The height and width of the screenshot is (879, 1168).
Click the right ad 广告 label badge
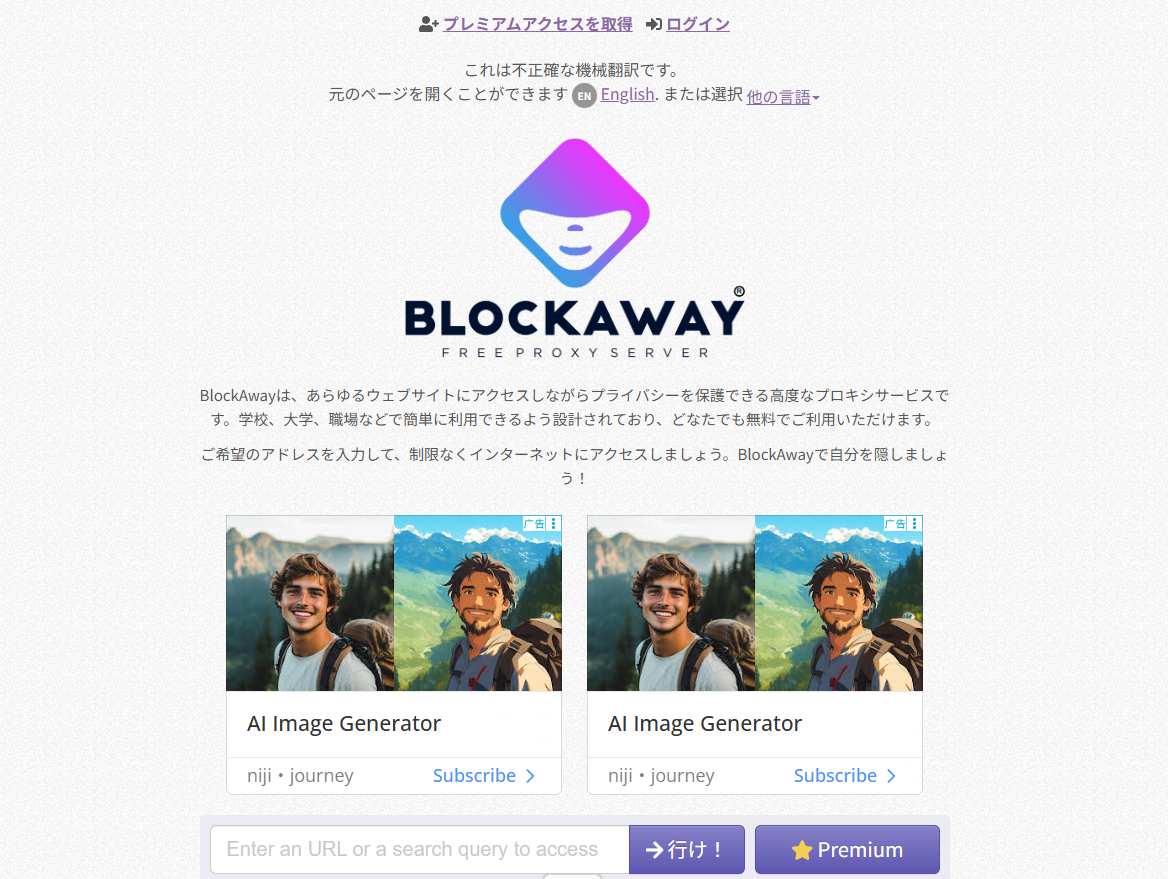click(x=895, y=524)
